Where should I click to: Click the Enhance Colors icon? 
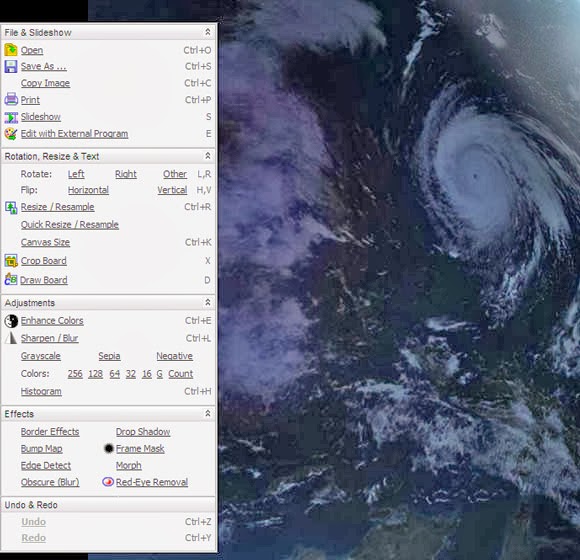click(x=11, y=321)
